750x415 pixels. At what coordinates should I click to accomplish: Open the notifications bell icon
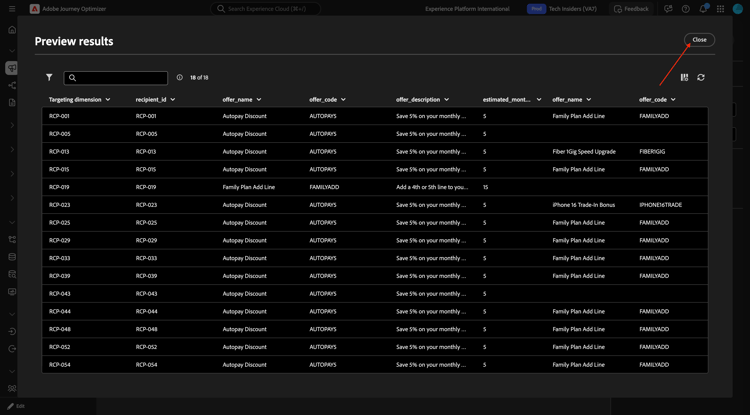click(x=703, y=9)
